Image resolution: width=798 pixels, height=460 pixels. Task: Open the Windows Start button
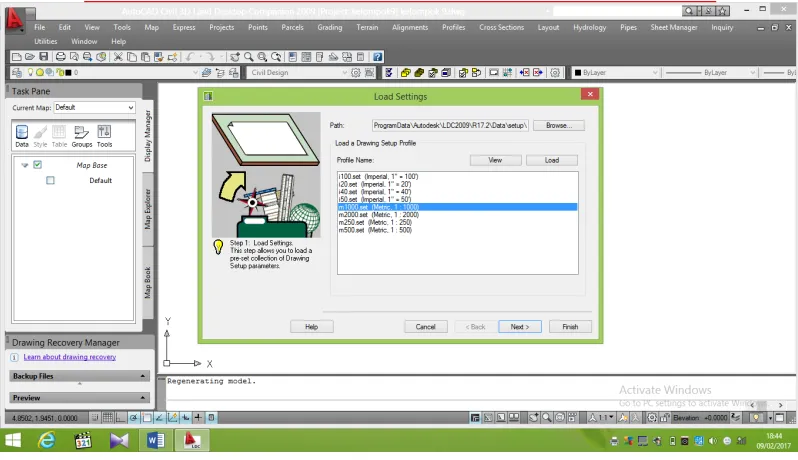(13, 440)
